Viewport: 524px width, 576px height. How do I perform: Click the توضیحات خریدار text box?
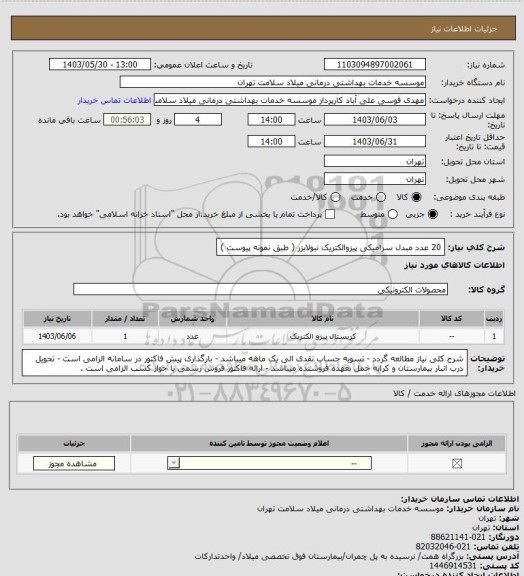(x=245, y=363)
